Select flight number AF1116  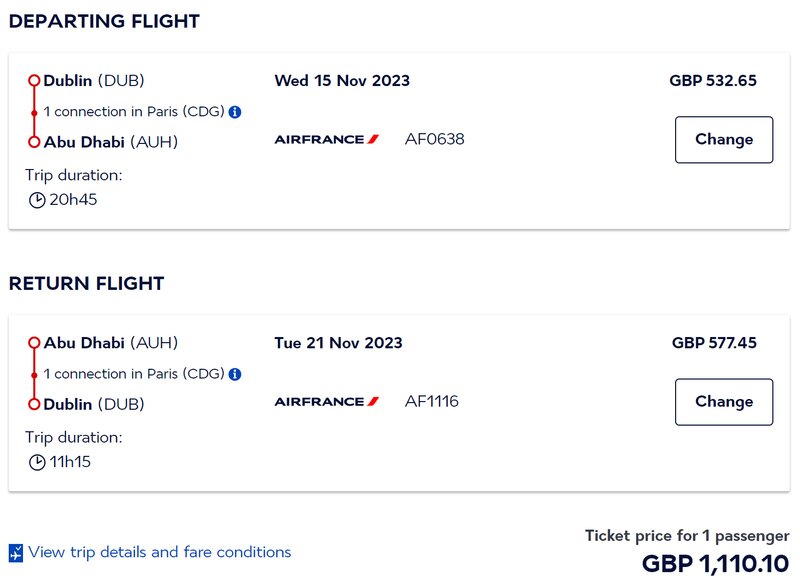click(432, 402)
